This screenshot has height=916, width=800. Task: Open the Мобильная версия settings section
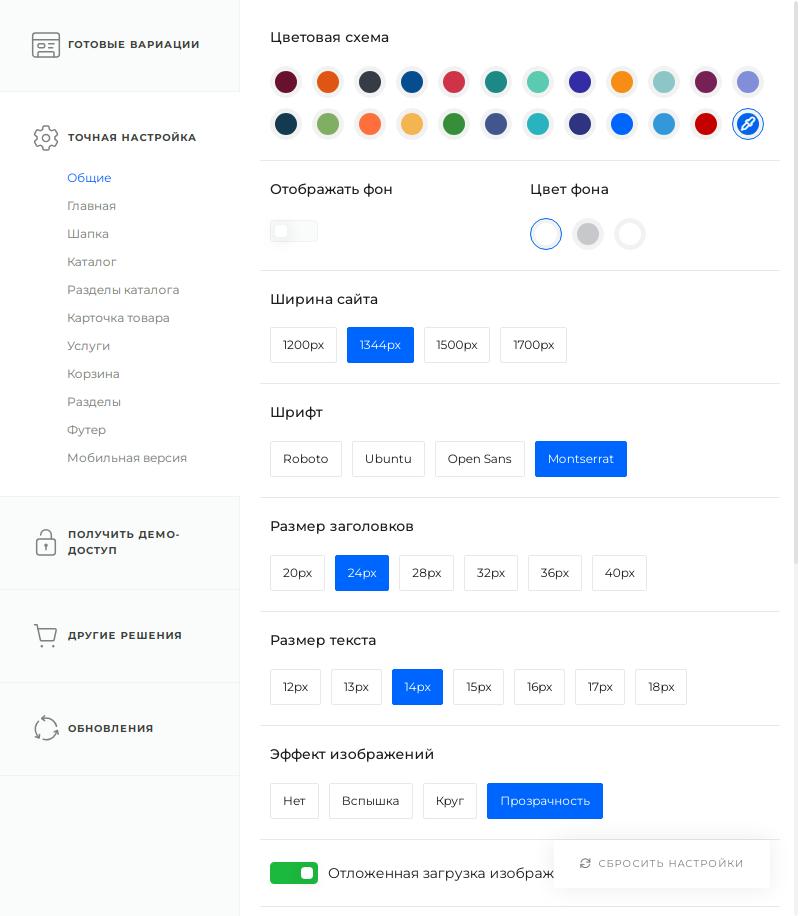pyautogui.click(x=127, y=458)
